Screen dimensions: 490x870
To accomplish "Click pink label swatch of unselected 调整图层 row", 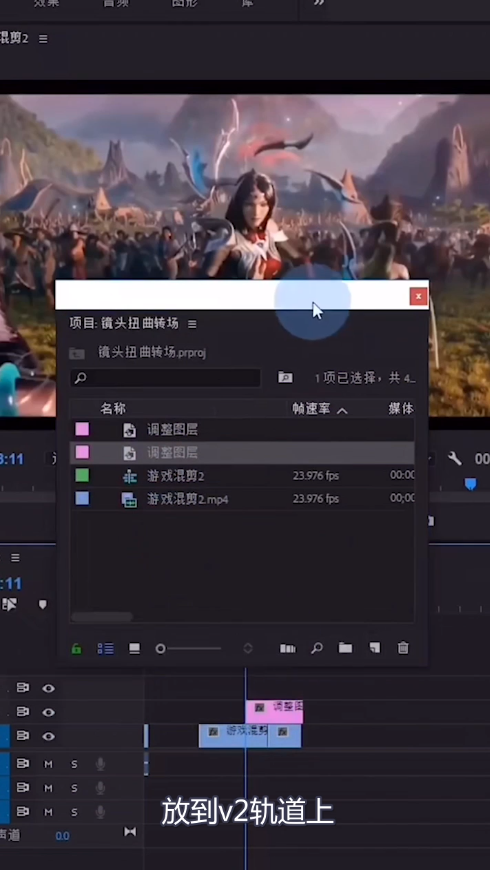I will [x=82, y=429].
